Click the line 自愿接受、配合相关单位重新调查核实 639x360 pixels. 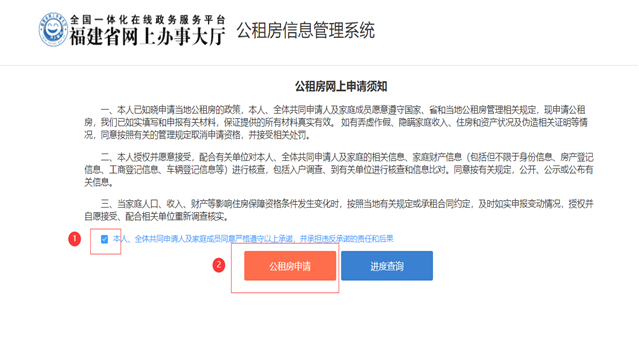click(x=156, y=216)
